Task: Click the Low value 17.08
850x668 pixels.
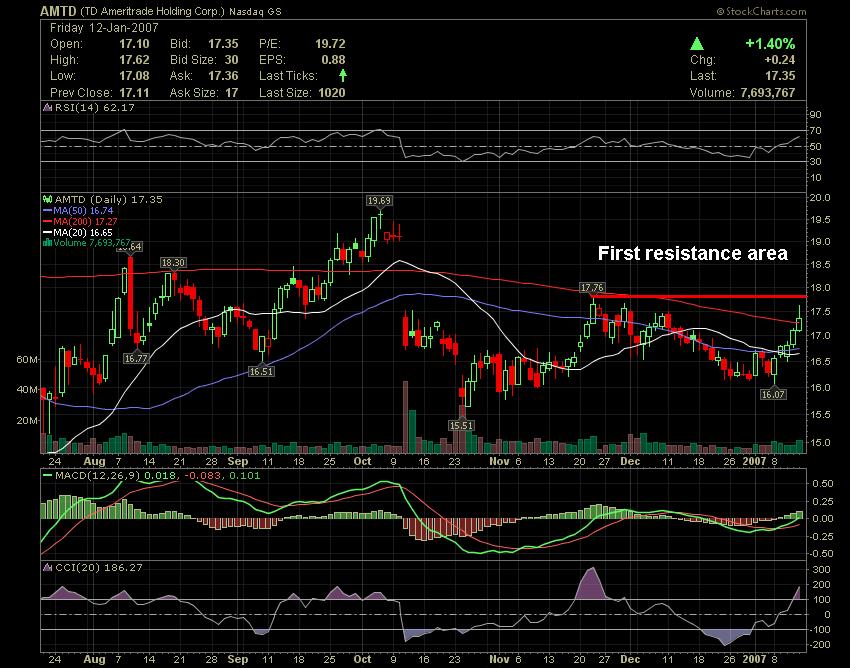Action: click(134, 75)
